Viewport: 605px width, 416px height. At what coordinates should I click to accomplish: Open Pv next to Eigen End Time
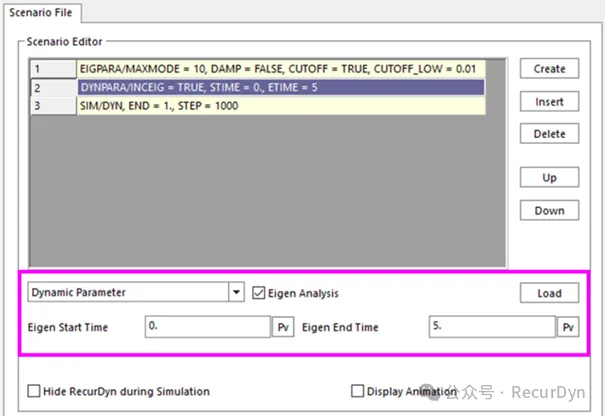click(x=567, y=327)
